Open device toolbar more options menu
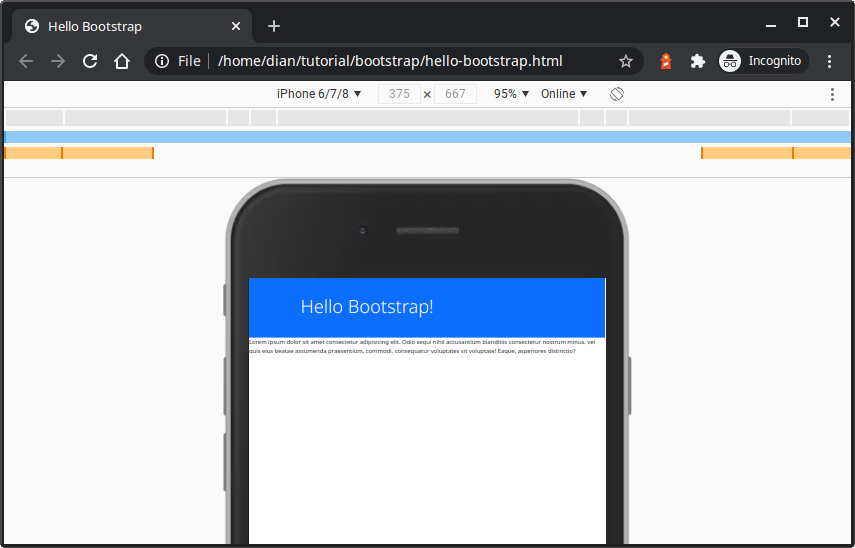 (x=832, y=94)
